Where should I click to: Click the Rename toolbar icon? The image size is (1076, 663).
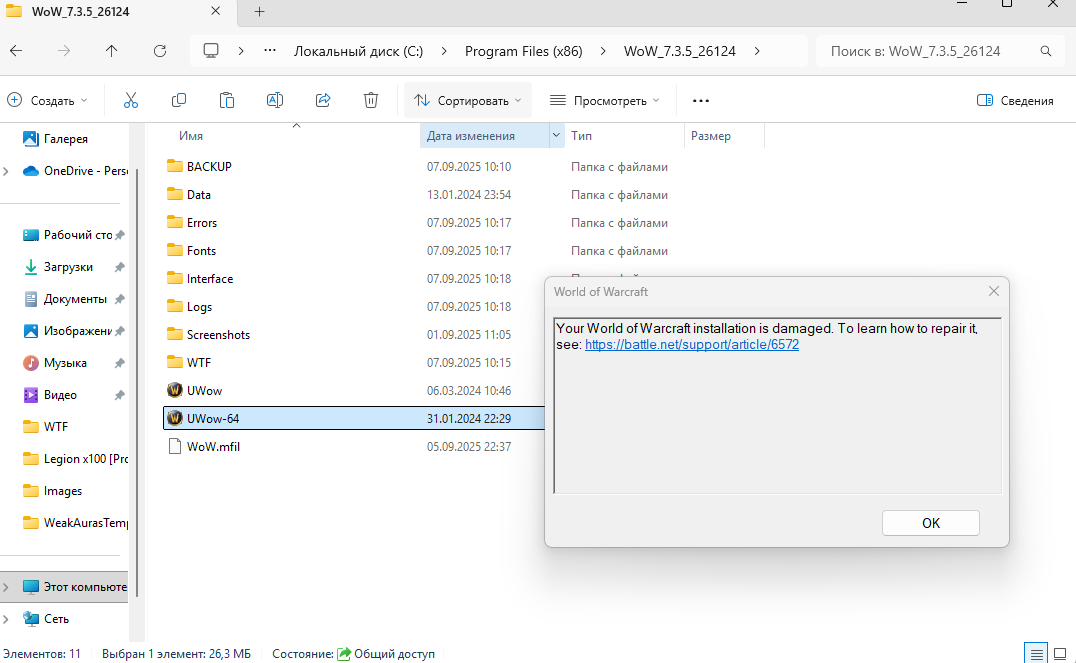[x=274, y=101]
